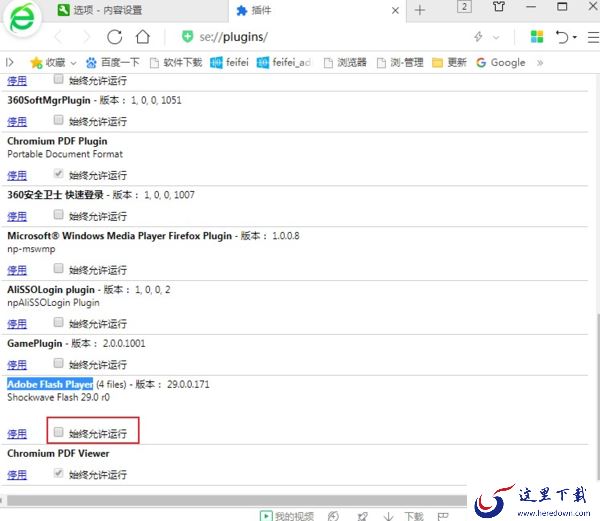Open the feifei bookmark
The image size is (600, 521).
click(x=229, y=62)
